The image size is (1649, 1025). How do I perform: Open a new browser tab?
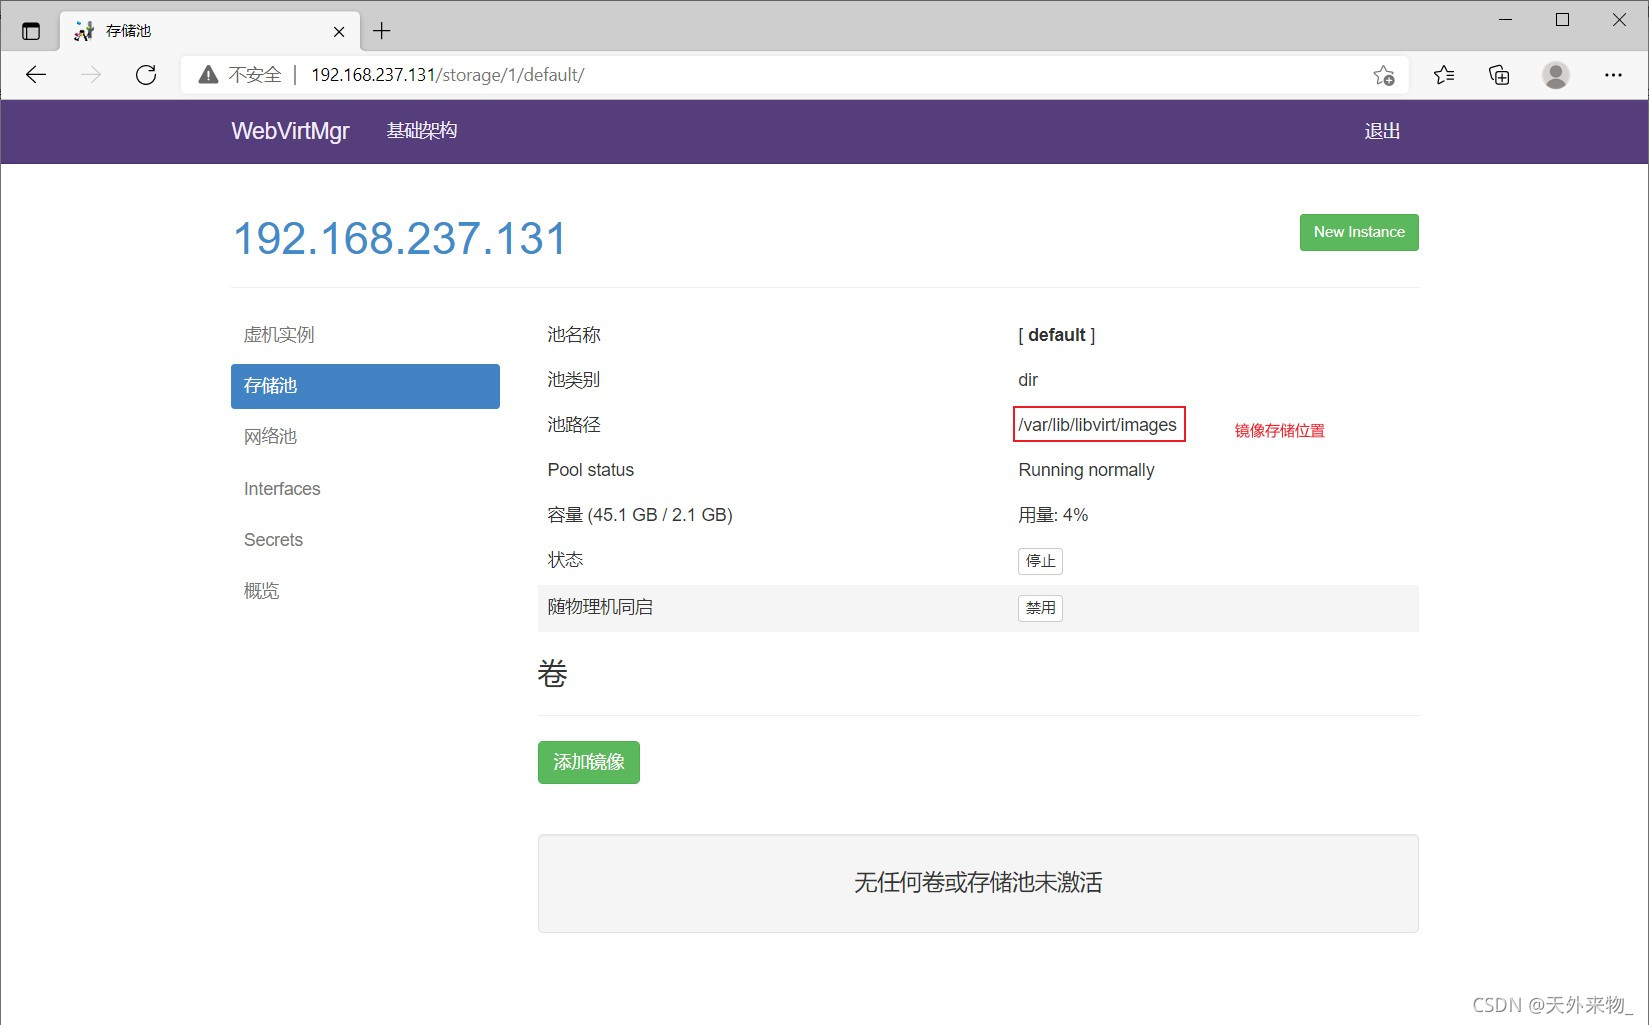click(381, 31)
